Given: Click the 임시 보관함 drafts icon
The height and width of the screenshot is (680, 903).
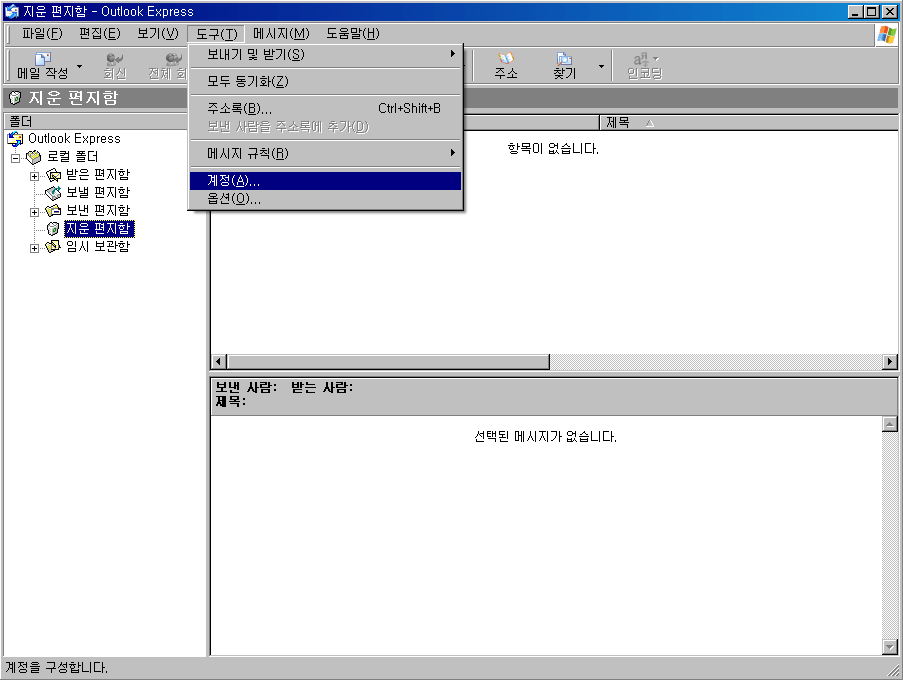Looking at the screenshot, I should [x=53, y=246].
